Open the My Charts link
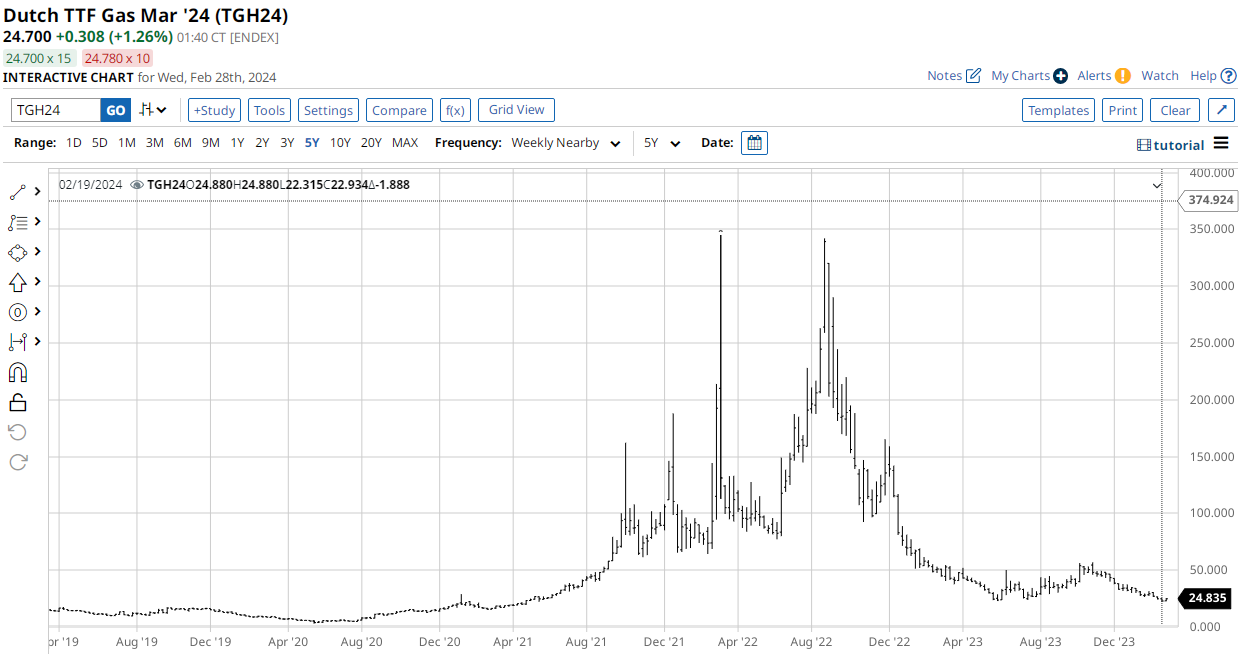1252x665 pixels. point(1020,76)
